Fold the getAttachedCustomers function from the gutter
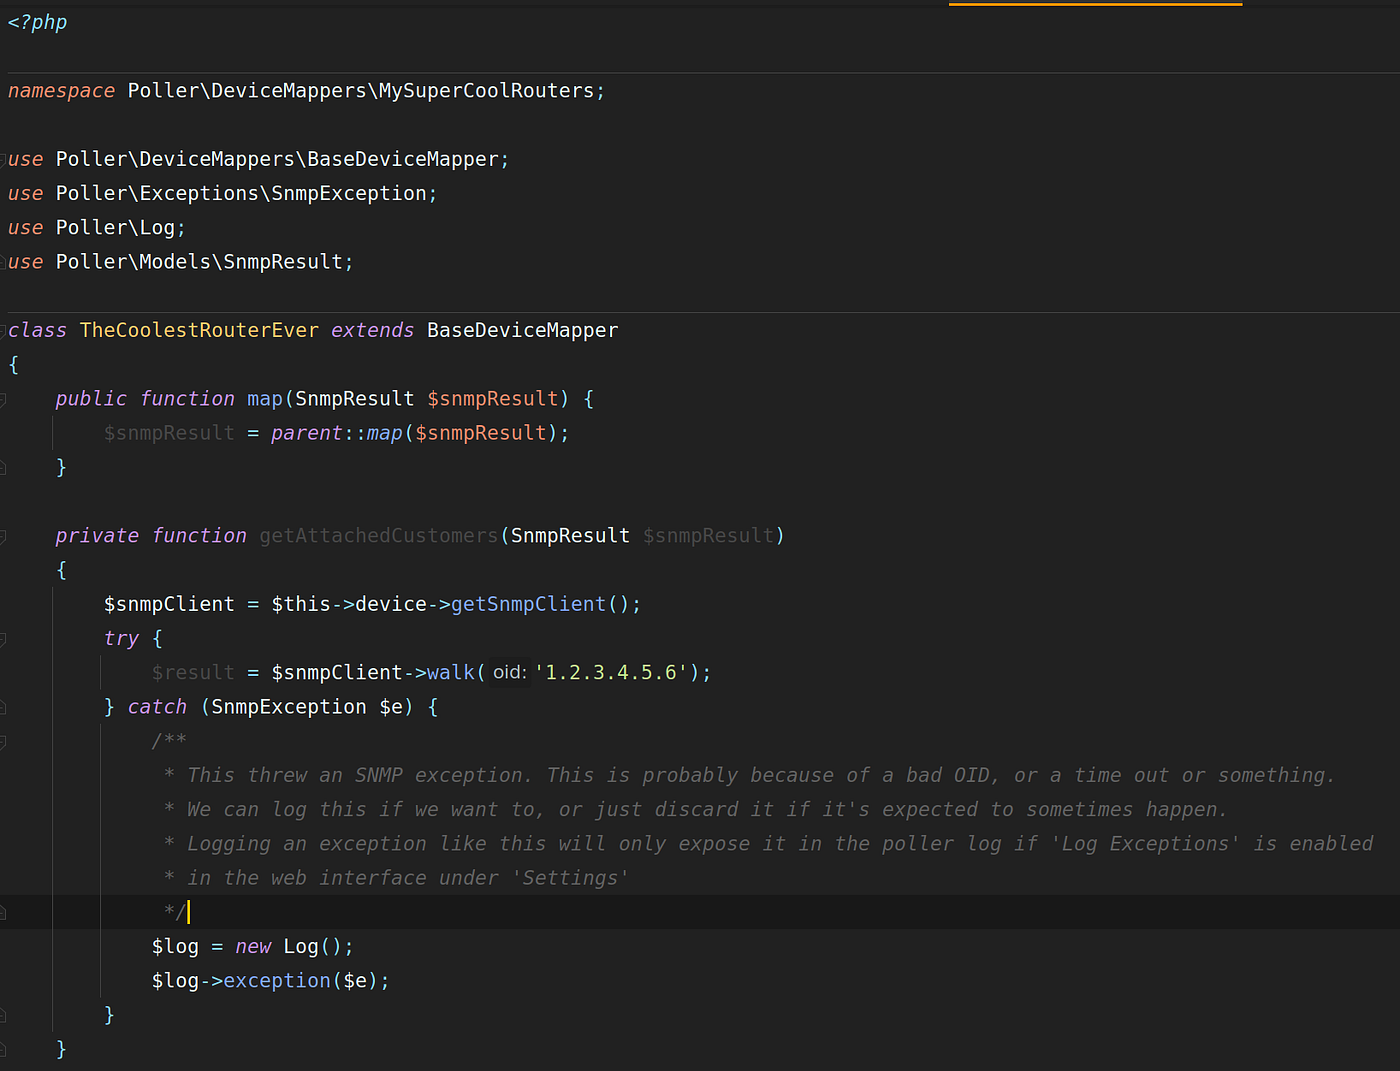This screenshot has width=1400, height=1071. [4, 535]
